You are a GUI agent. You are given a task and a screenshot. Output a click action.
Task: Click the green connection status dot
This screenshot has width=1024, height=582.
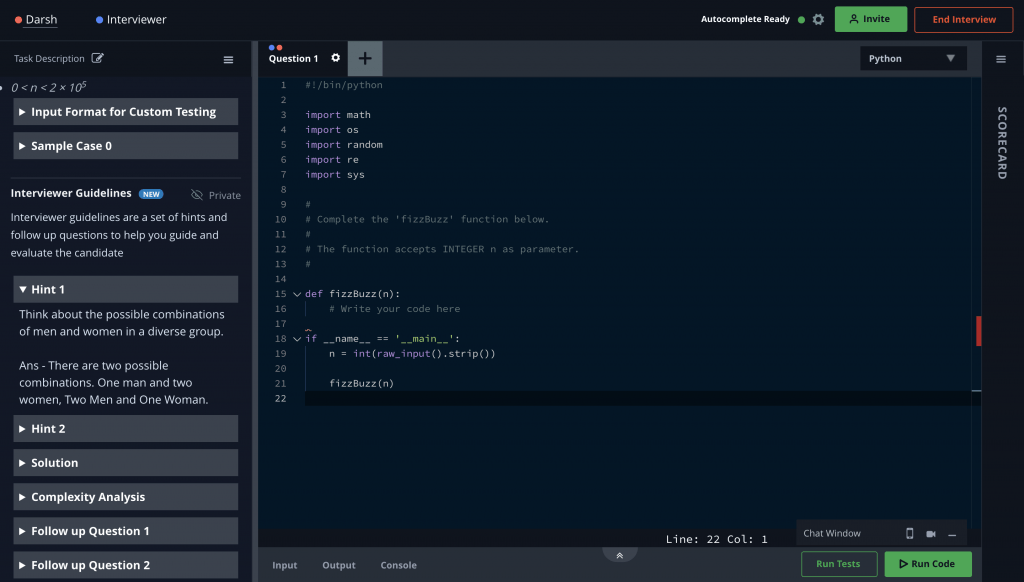(x=800, y=18)
